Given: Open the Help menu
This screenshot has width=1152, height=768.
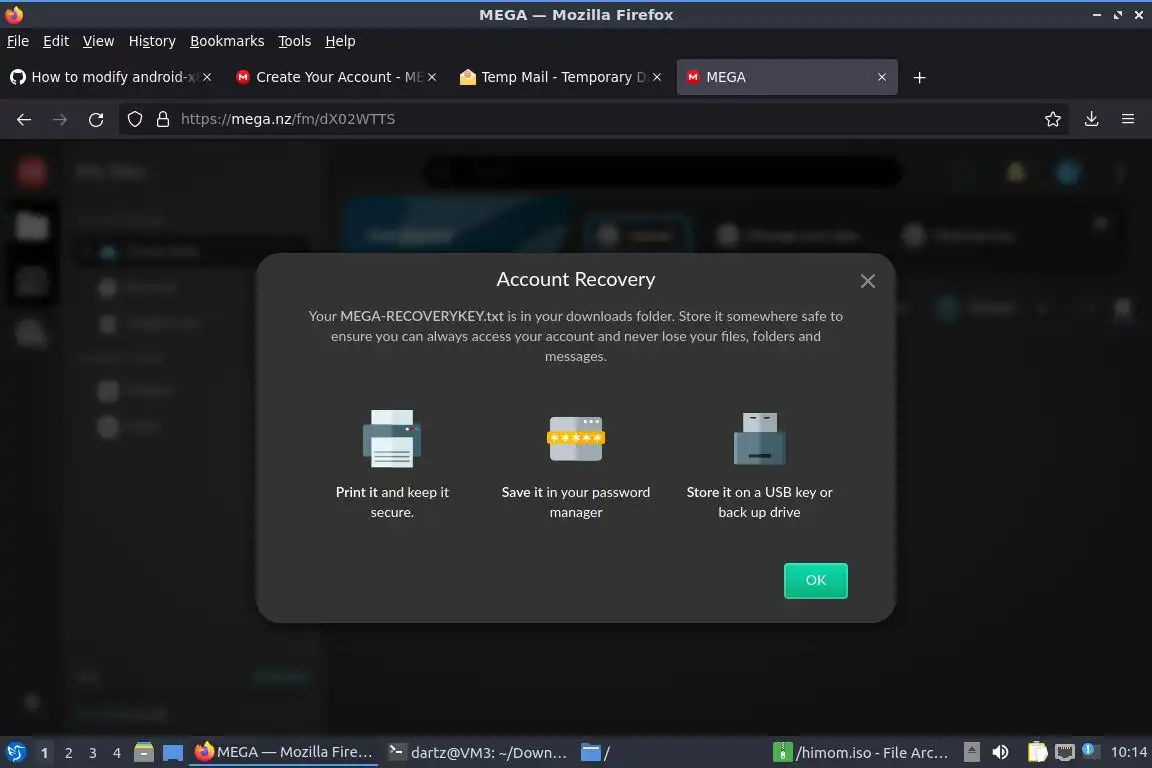Looking at the screenshot, I should click(x=340, y=41).
